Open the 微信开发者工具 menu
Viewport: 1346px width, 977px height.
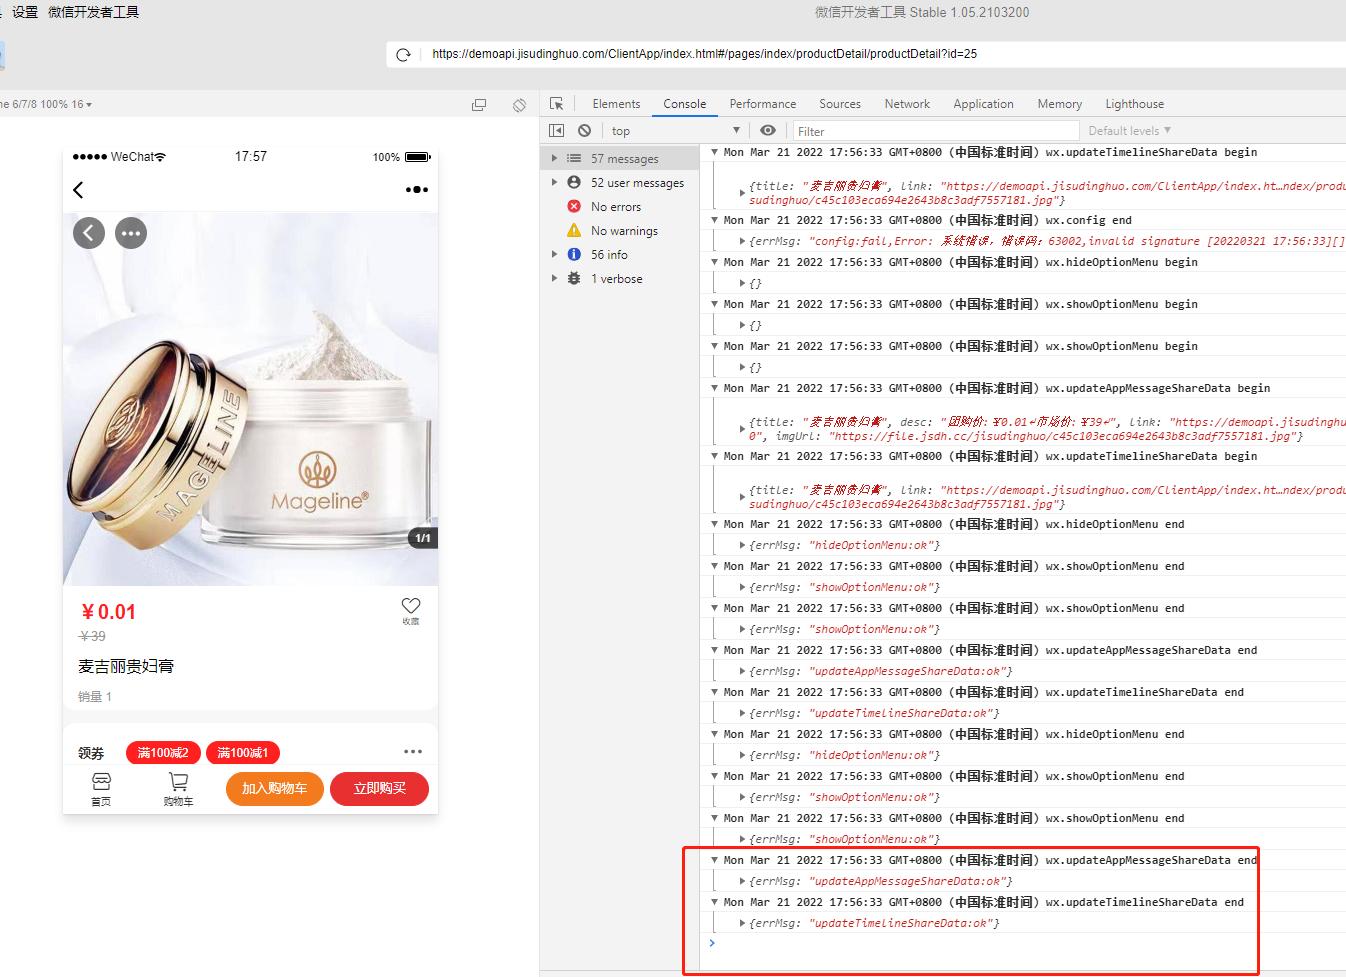point(94,12)
